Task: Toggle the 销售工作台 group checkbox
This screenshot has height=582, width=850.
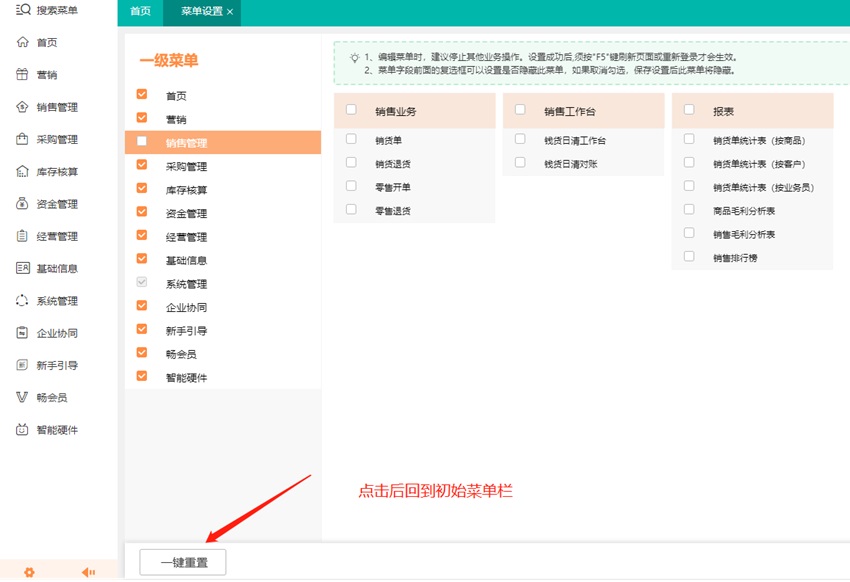Action: tap(520, 110)
